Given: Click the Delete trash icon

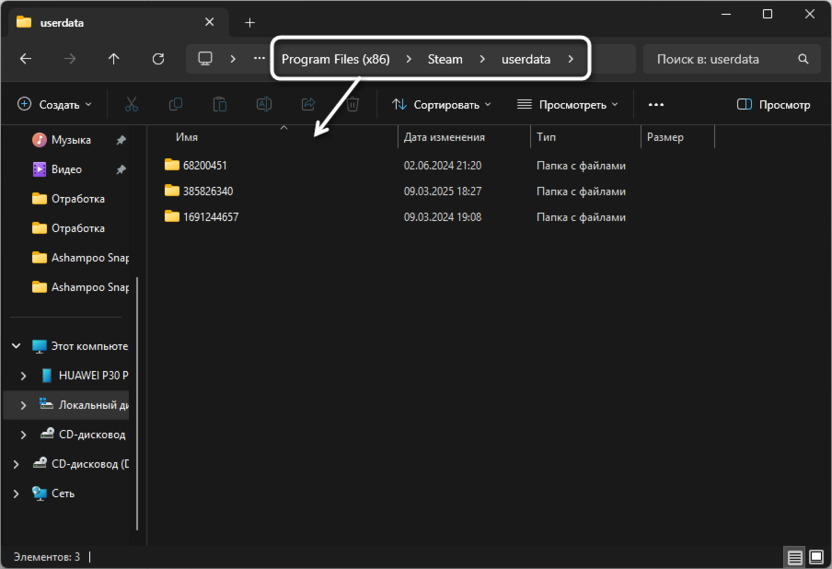Looking at the screenshot, I should click(352, 104).
